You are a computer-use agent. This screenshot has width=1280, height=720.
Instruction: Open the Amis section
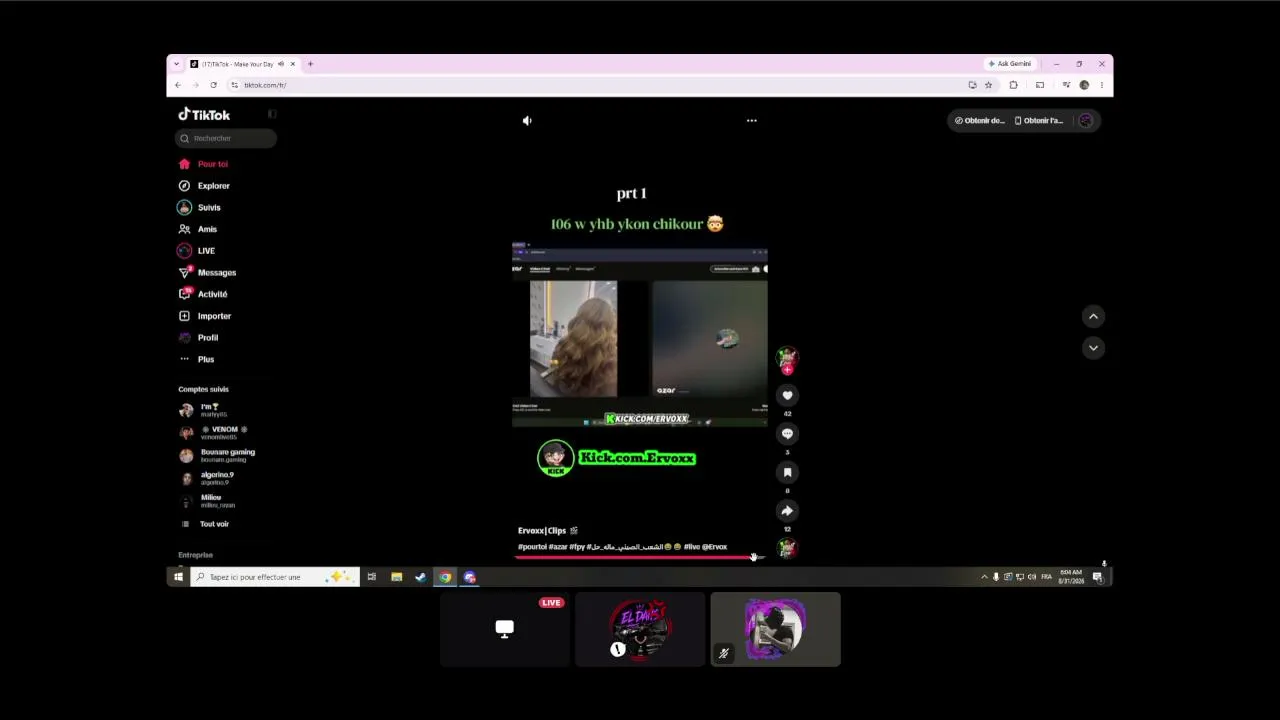[198, 229]
